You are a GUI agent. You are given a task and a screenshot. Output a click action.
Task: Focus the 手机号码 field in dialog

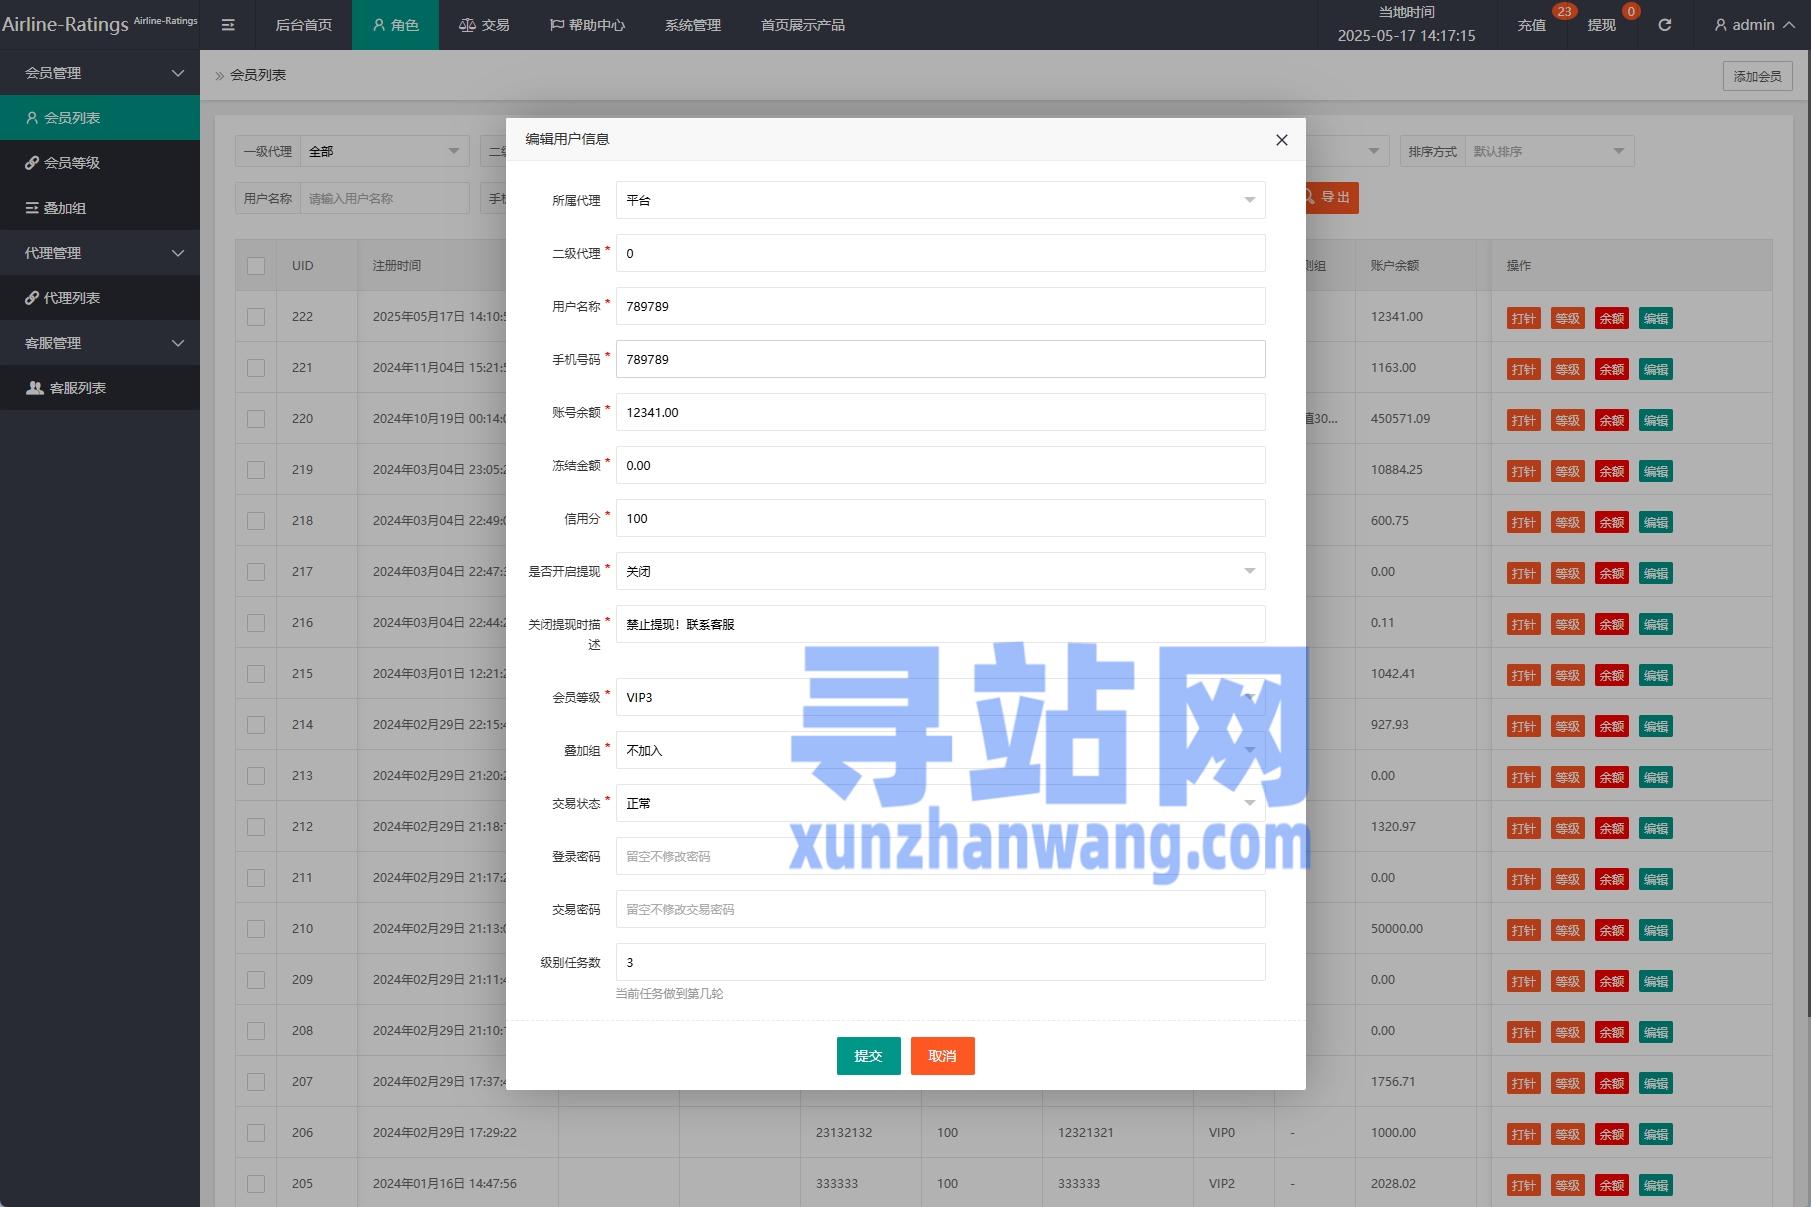pos(940,359)
